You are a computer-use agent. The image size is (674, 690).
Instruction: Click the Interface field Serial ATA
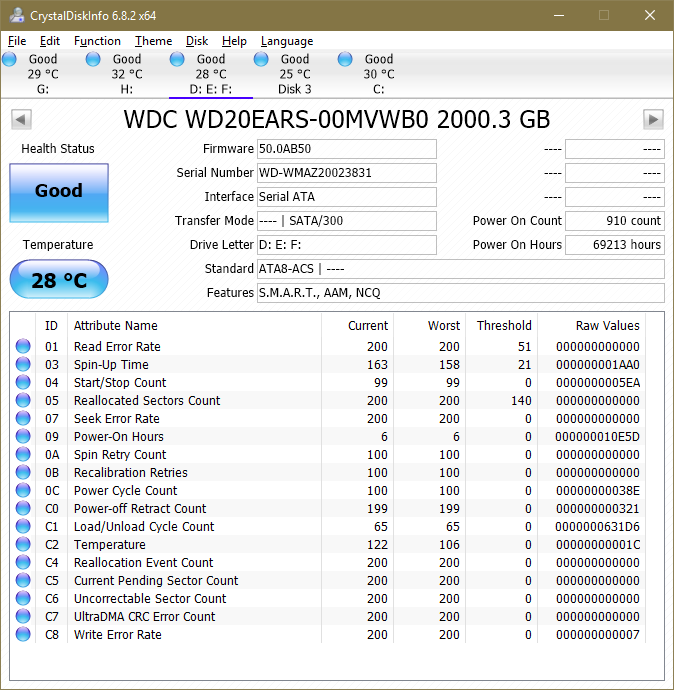point(347,197)
